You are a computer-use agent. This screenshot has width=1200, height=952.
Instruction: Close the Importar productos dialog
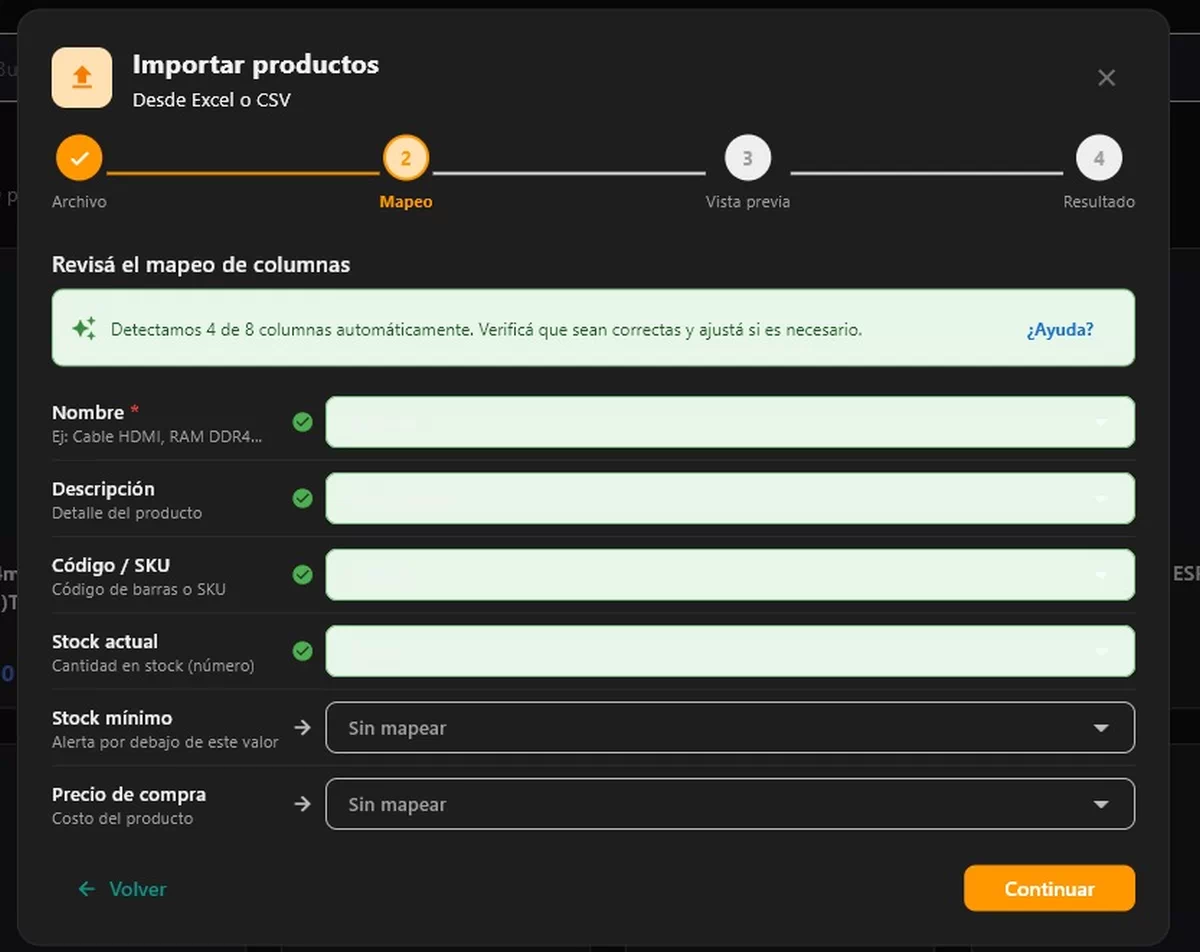point(1106,78)
